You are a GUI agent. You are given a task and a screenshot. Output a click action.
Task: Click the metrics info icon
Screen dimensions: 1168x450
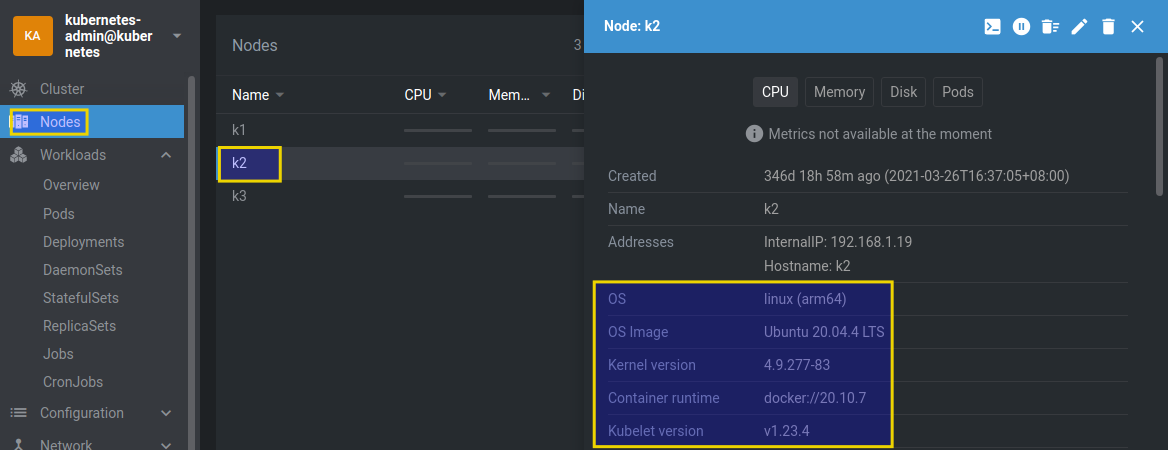(x=755, y=134)
